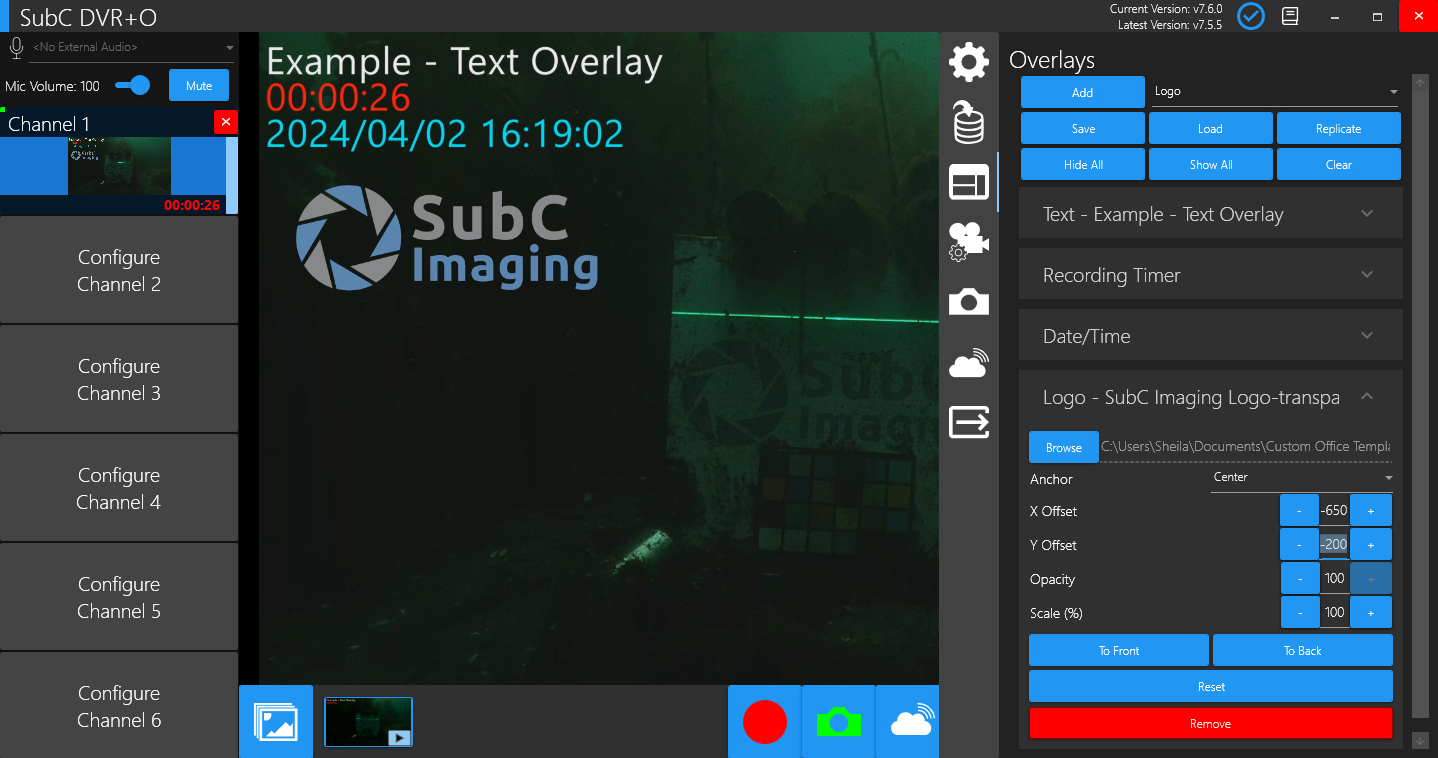
Task: Configure Channel 4
Action: pyautogui.click(x=119, y=489)
